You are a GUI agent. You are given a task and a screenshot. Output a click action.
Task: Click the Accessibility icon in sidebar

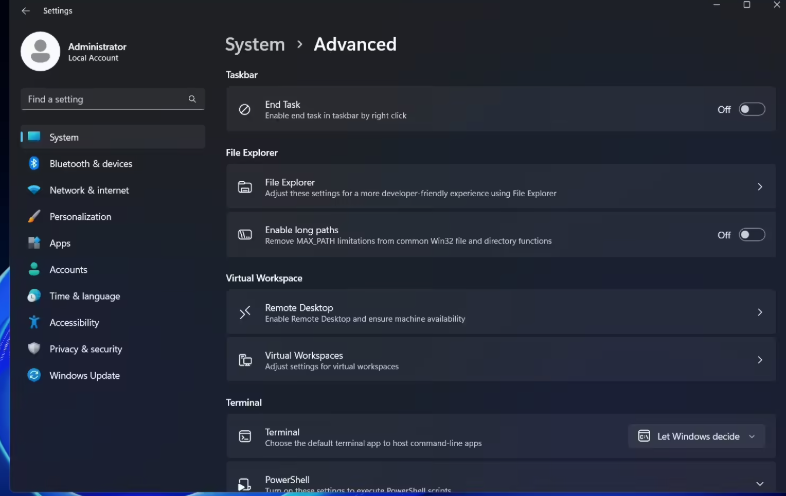(34, 323)
